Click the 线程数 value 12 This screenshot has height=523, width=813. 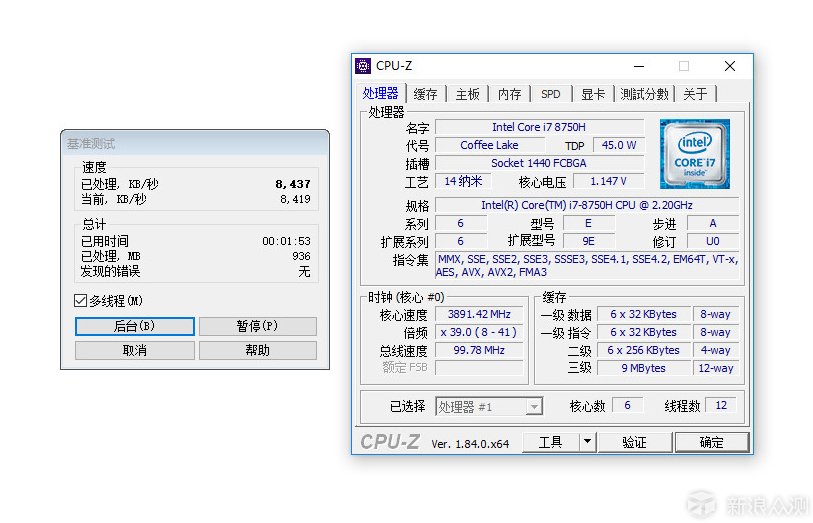click(721, 405)
